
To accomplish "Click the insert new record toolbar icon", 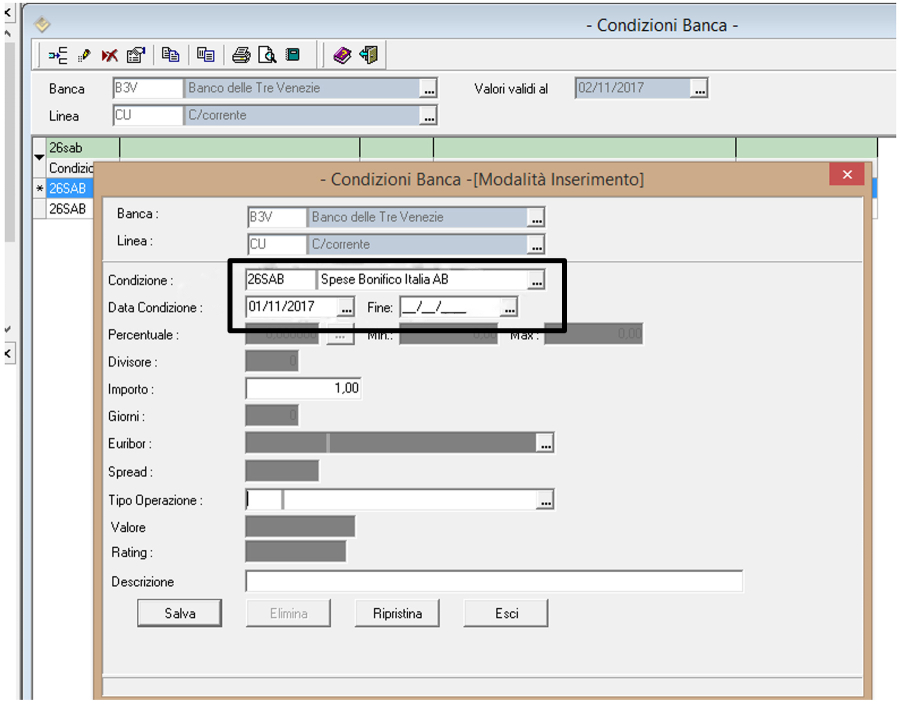I will pyautogui.click(x=58, y=55).
